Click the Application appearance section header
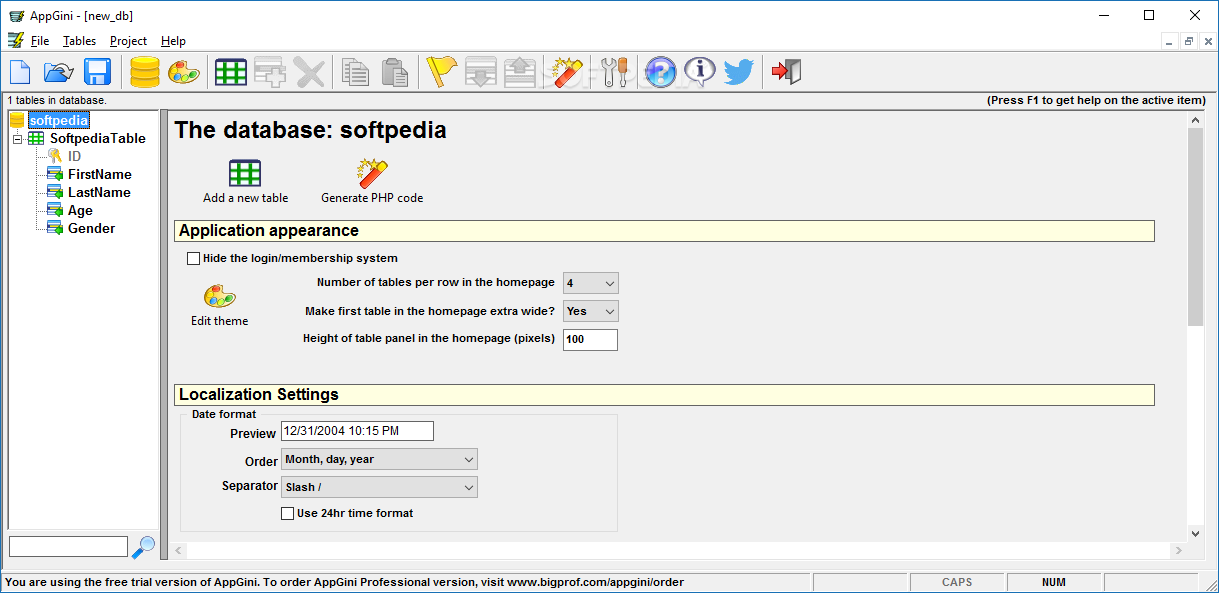 point(664,231)
